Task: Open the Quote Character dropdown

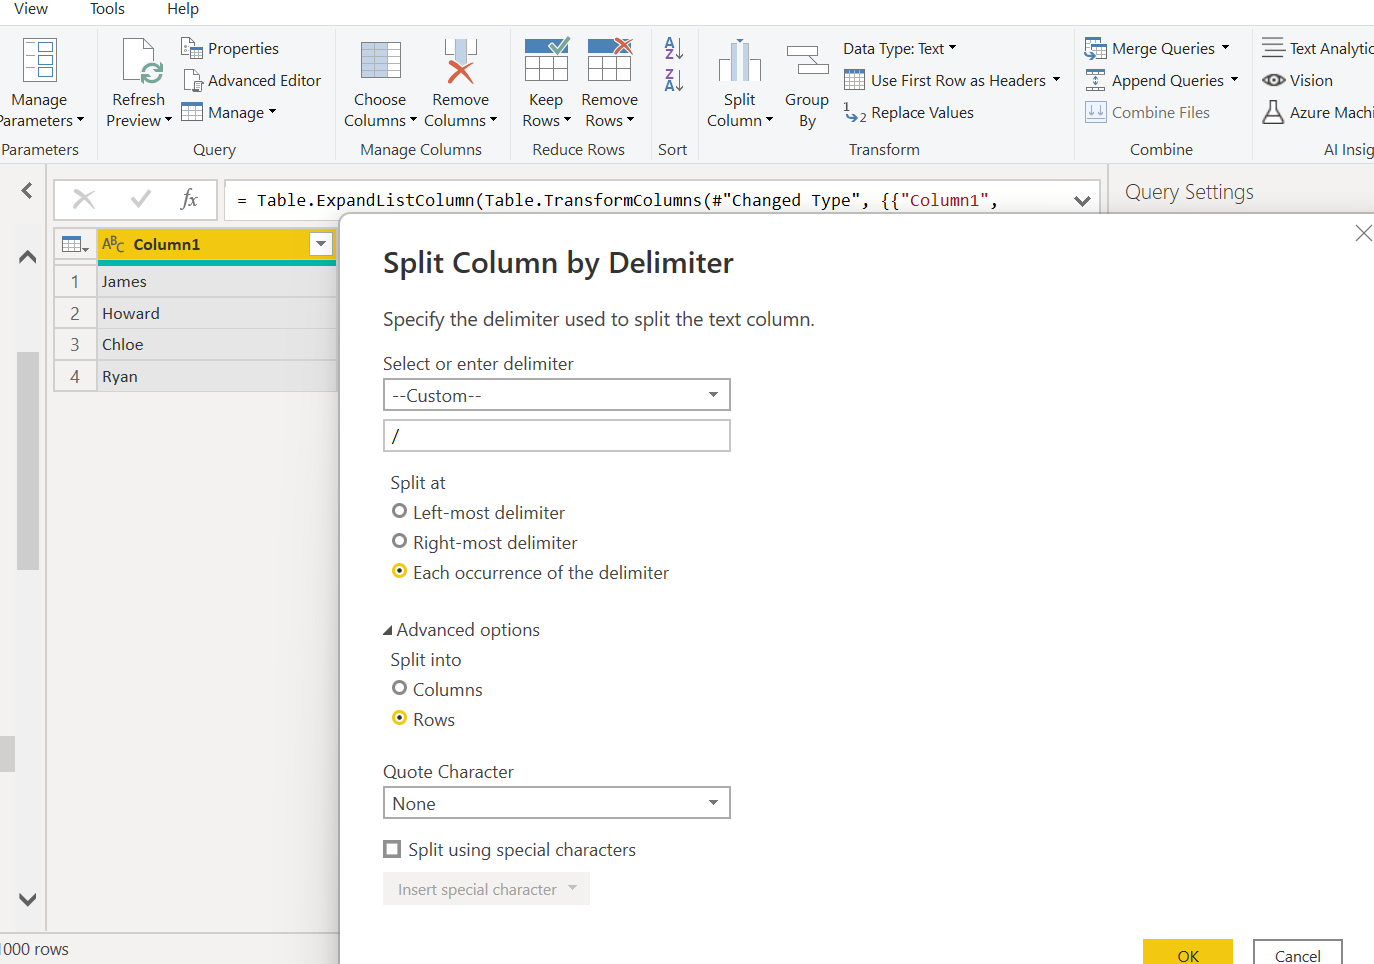Action: (x=557, y=803)
